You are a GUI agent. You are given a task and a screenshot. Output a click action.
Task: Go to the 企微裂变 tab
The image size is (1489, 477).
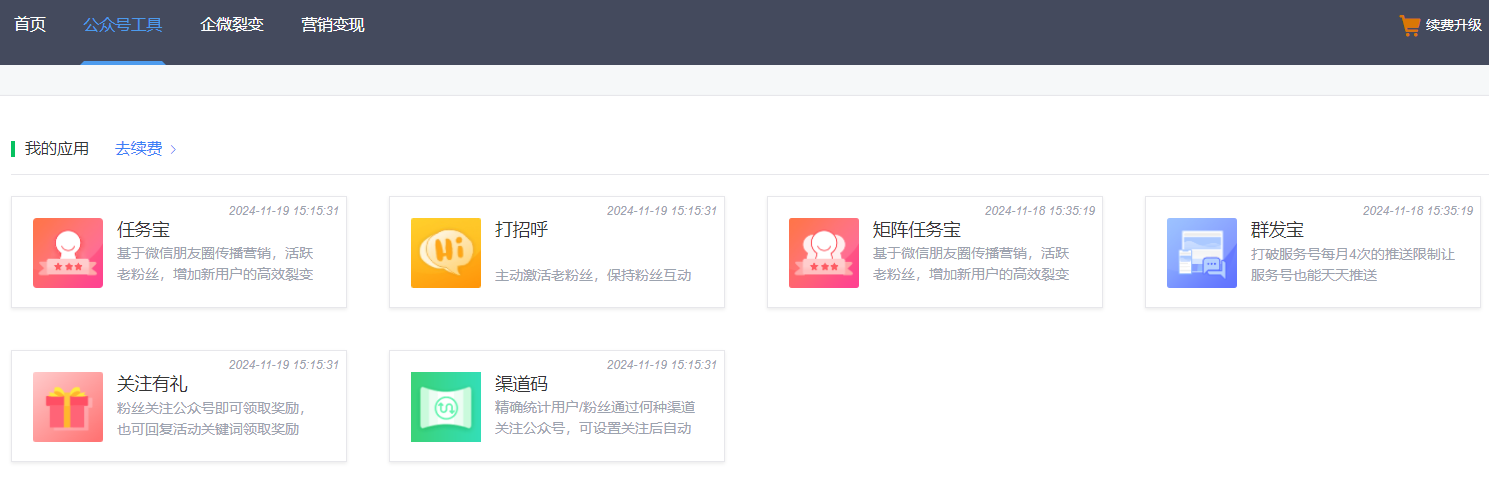pos(232,25)
